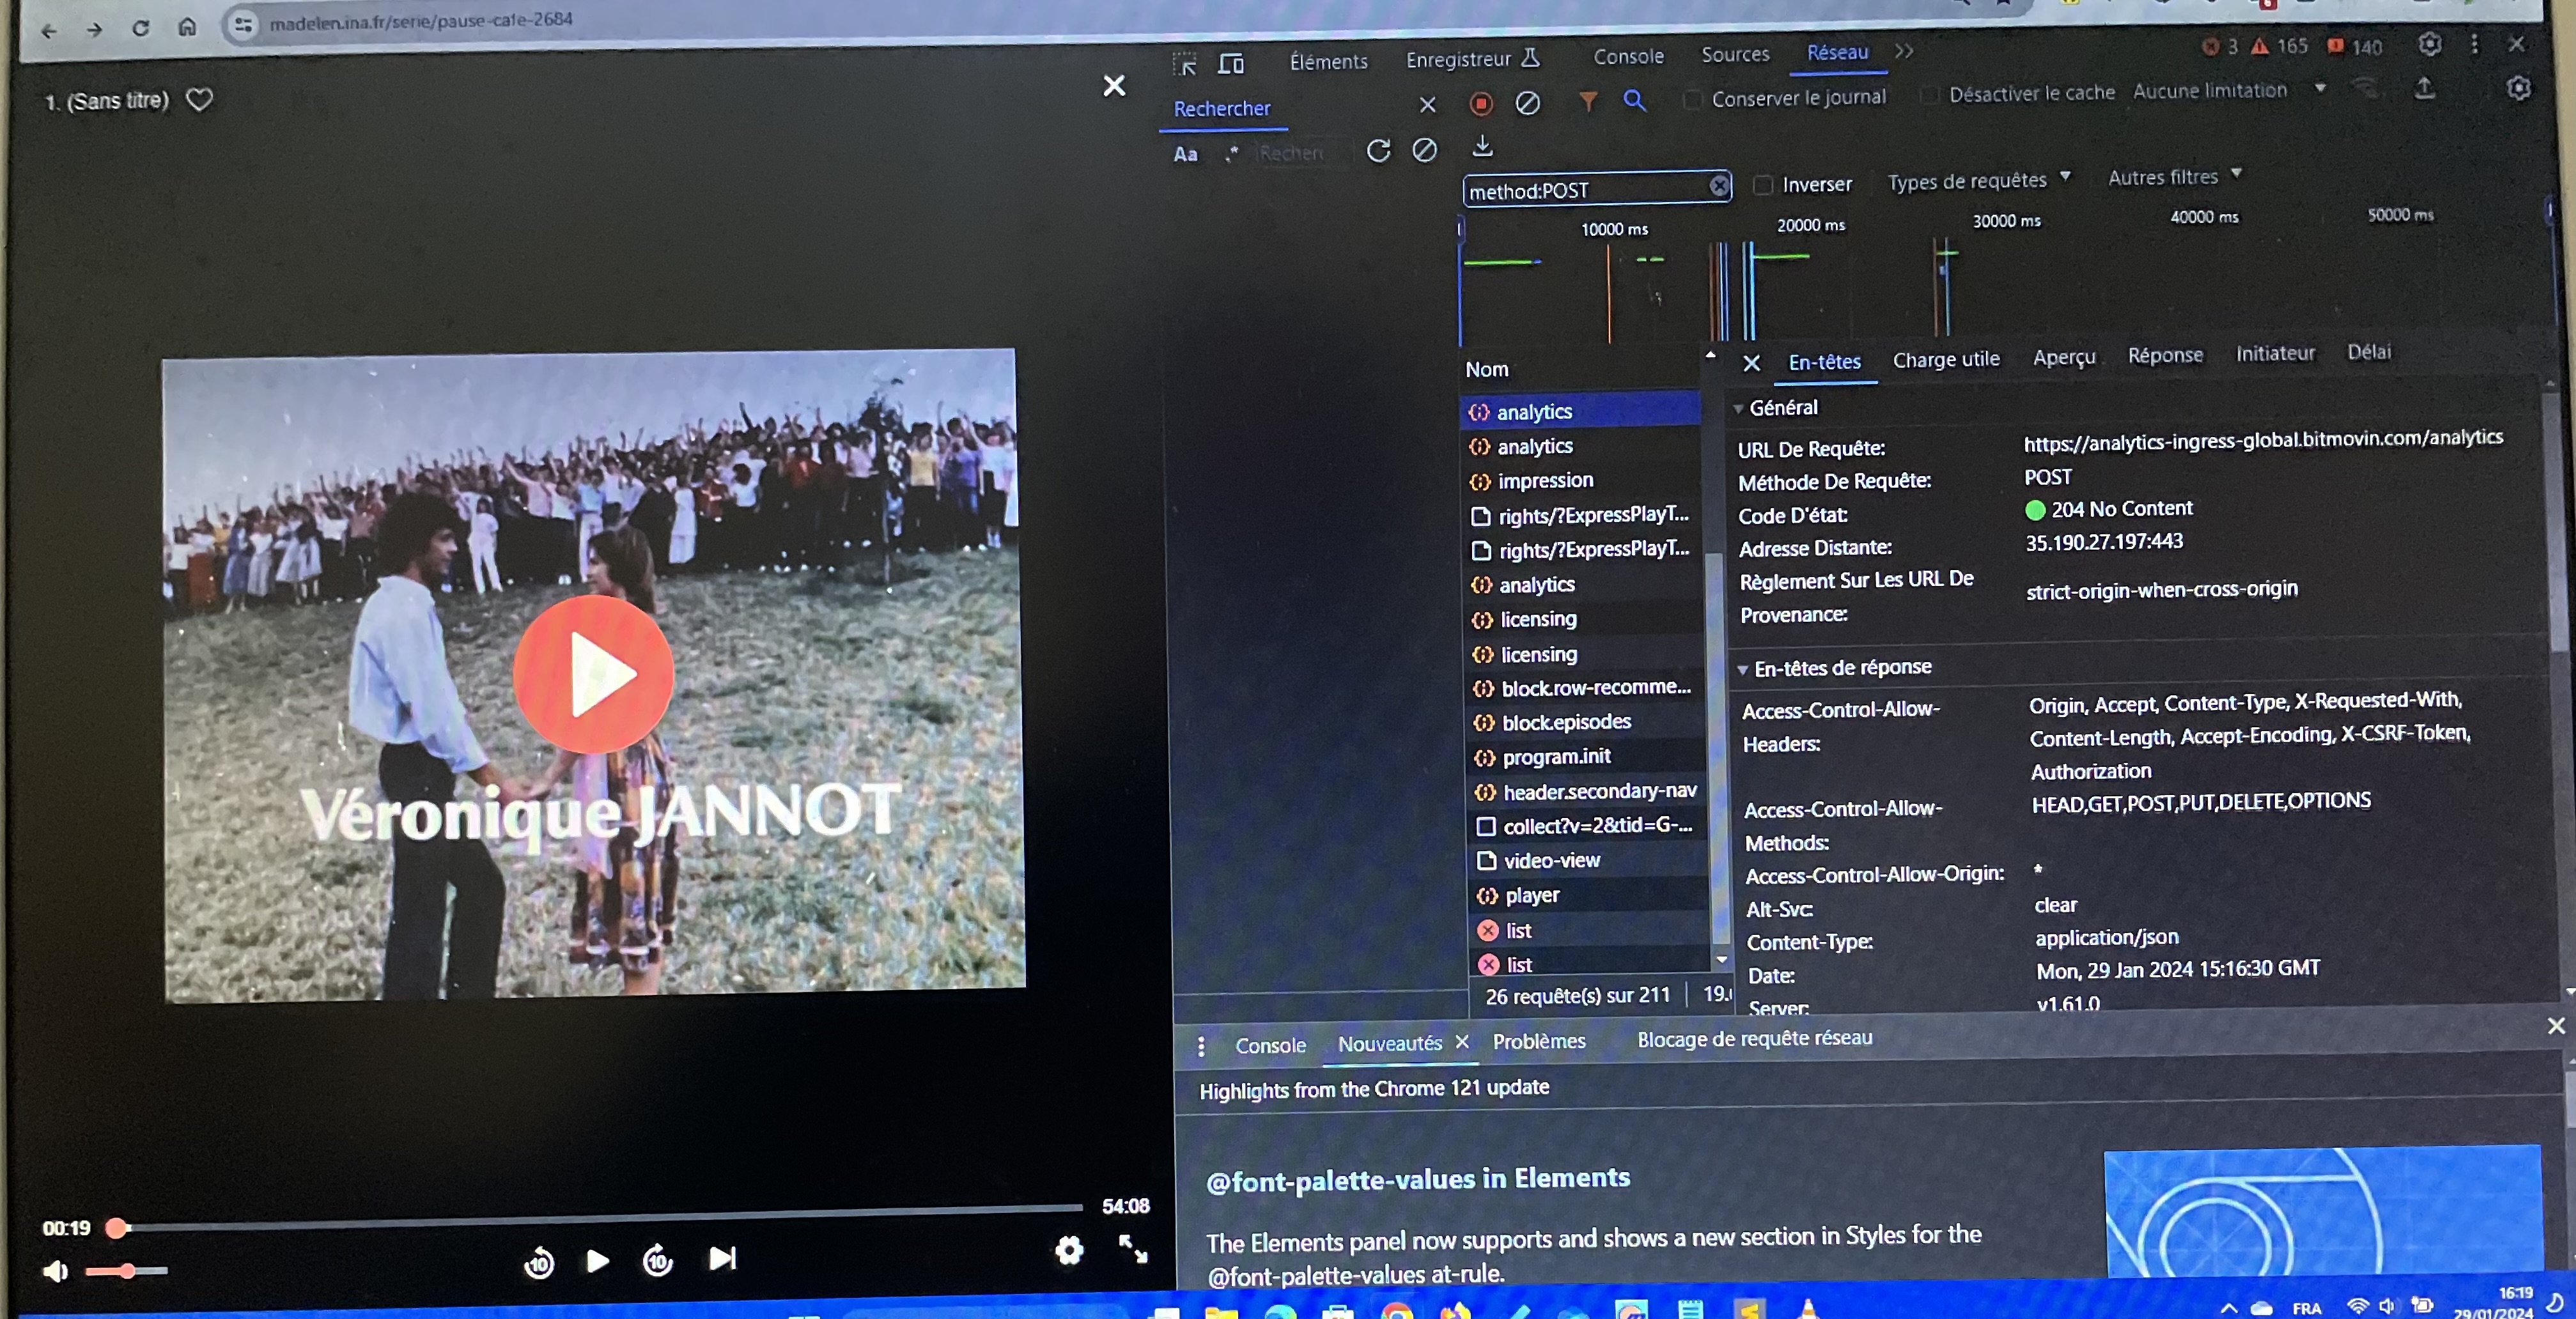This screenshot has height=1319, width=2576.
Task: Click the skip back 10 seconds icon
Action: pos(539,1263)
